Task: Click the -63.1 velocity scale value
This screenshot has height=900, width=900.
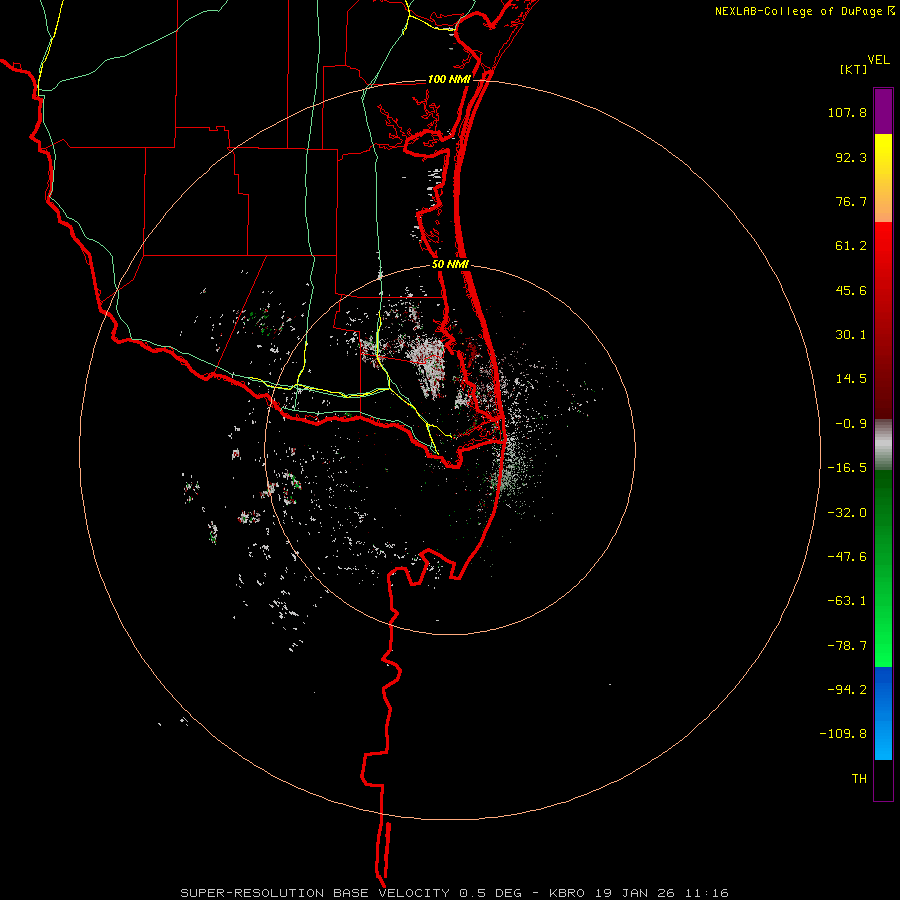Action: pos(847,601)
